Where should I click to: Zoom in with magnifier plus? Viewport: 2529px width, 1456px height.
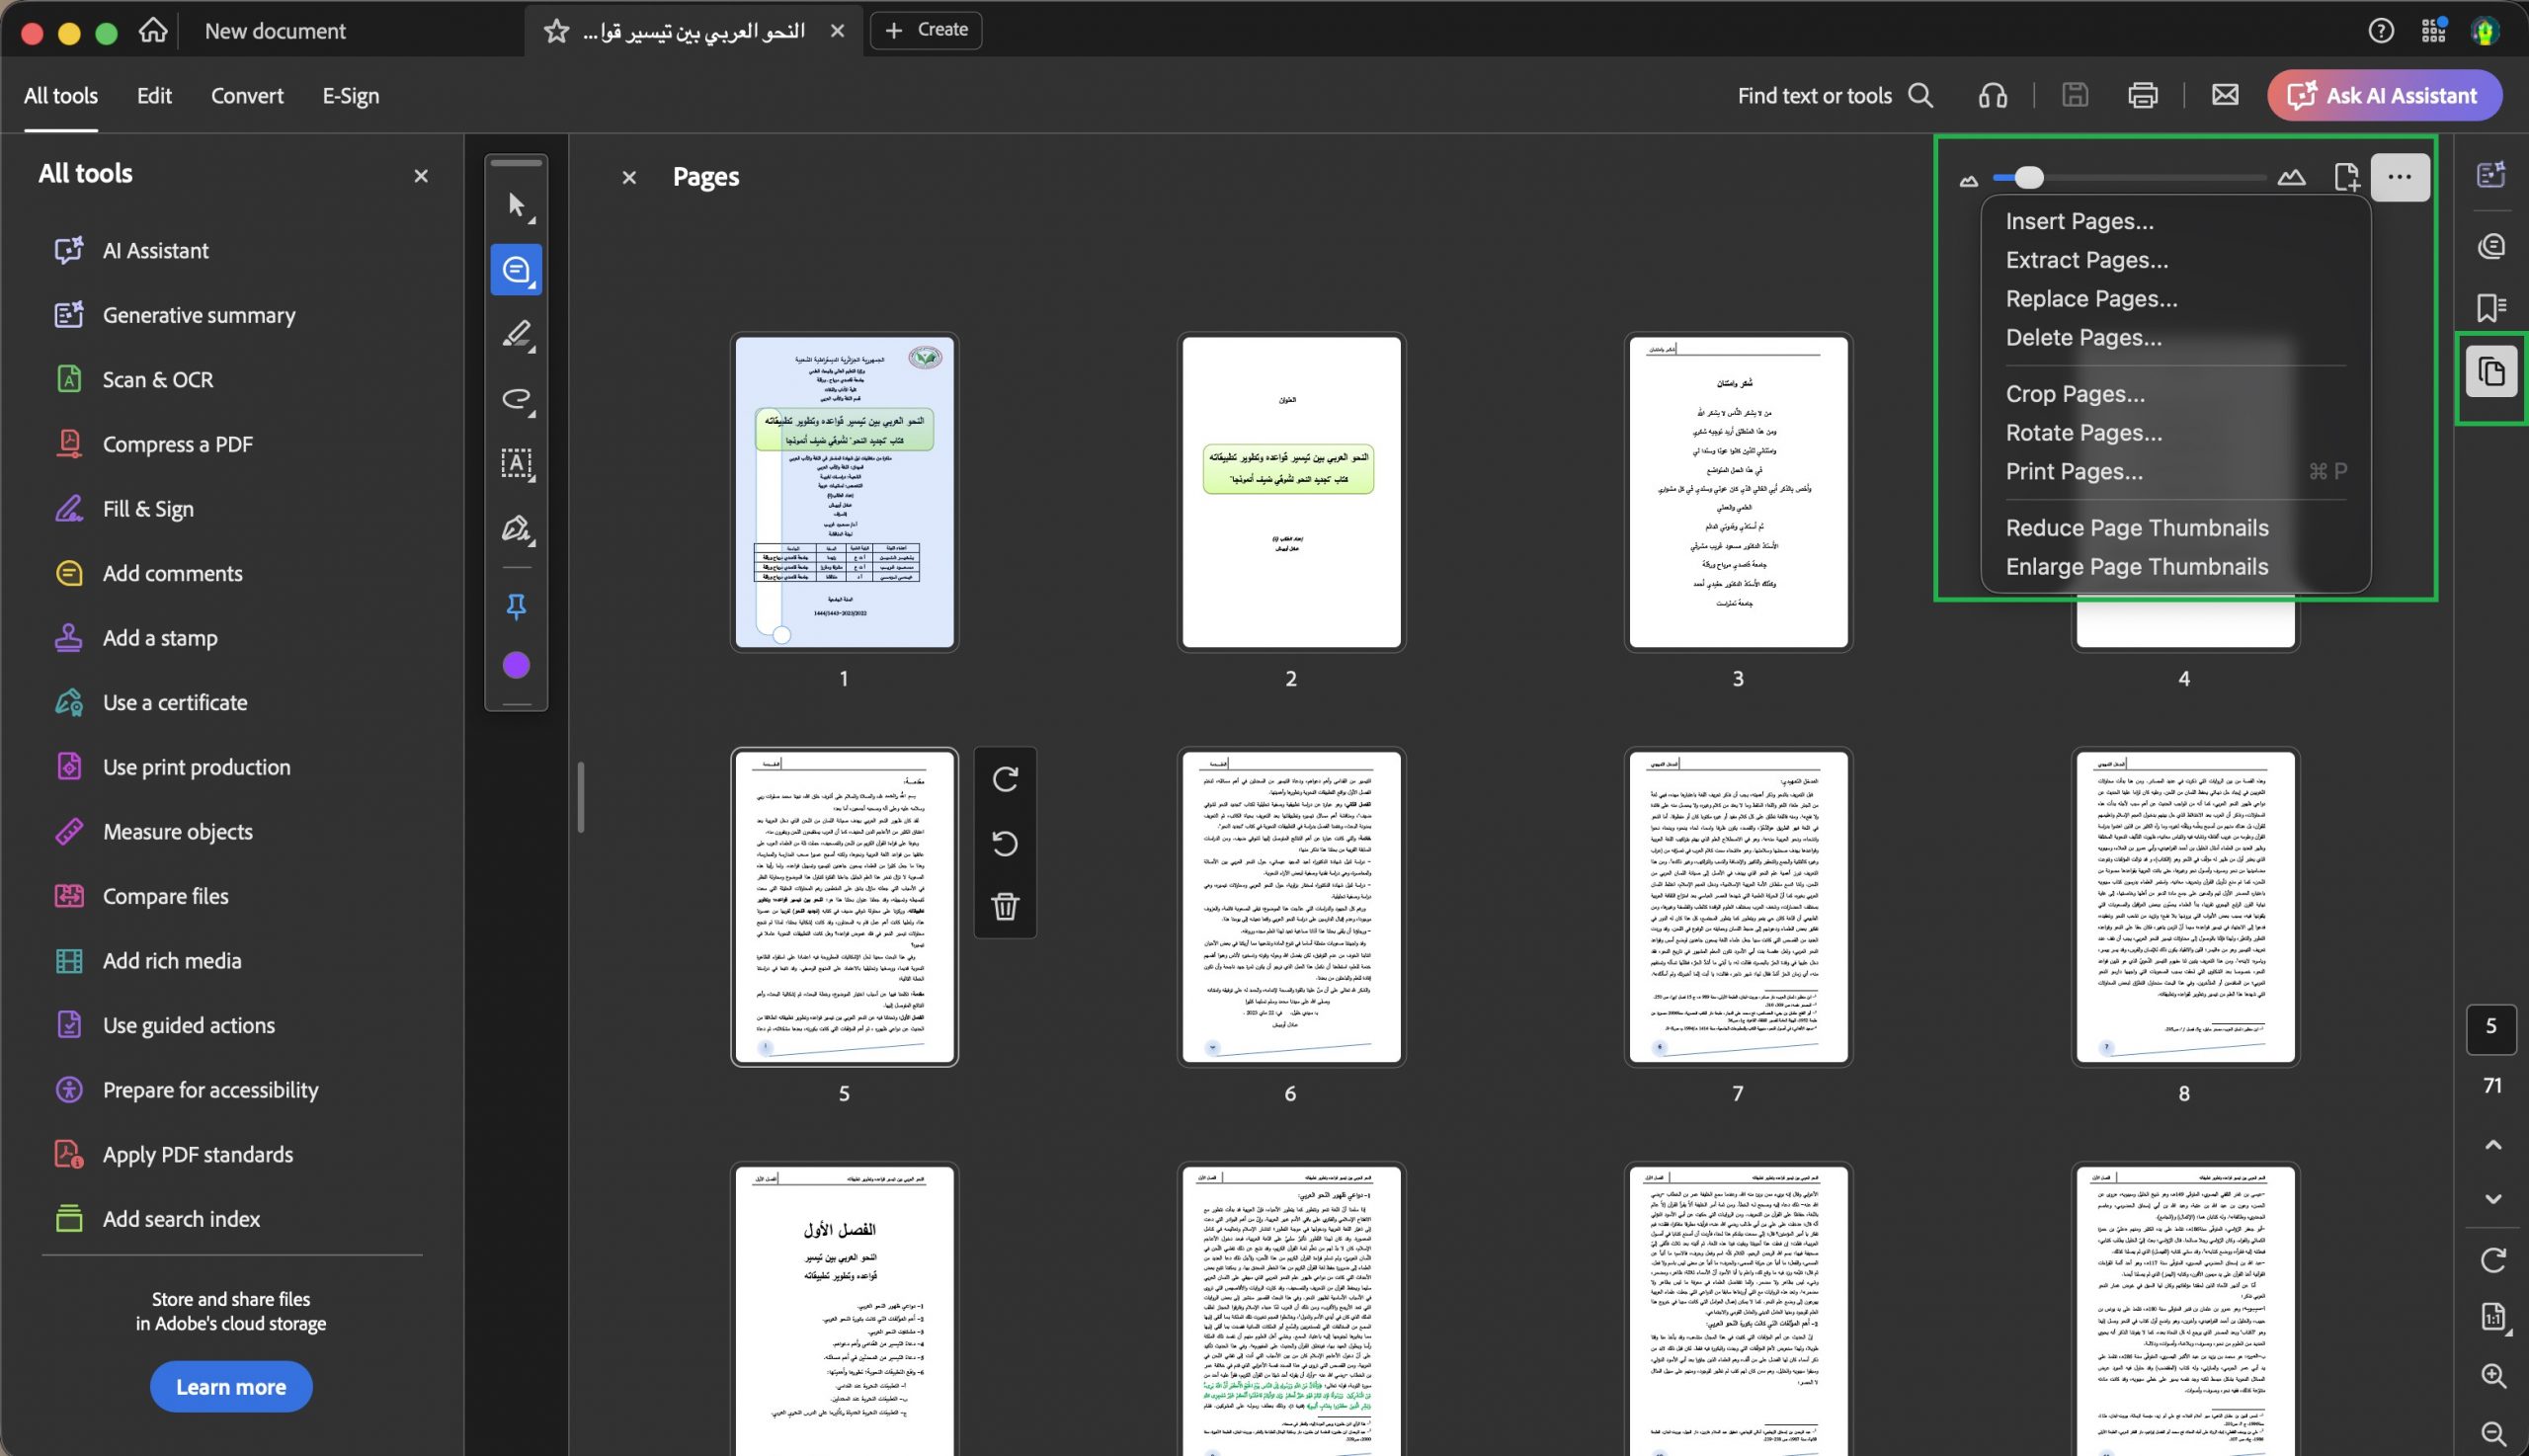point(2492,1376)
